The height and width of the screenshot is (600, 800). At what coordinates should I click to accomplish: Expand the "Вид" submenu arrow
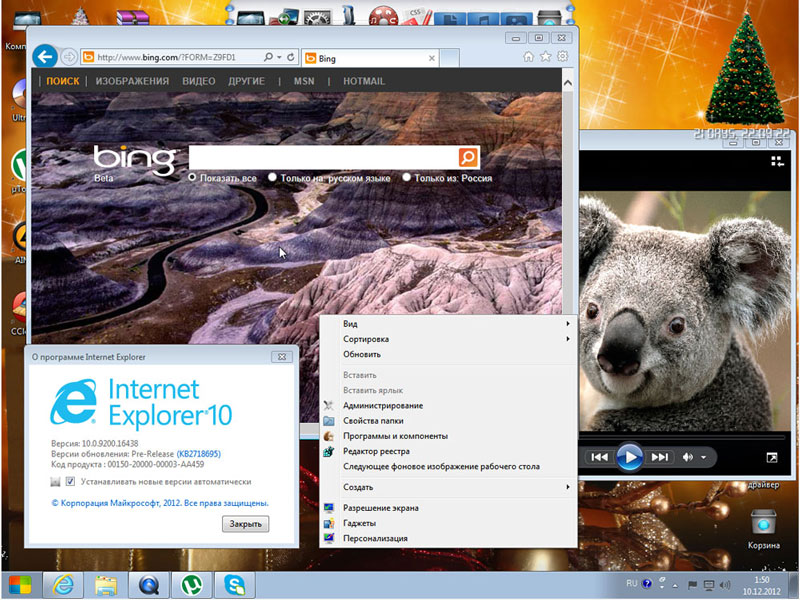pyautogui.click(x=568, y=324)
